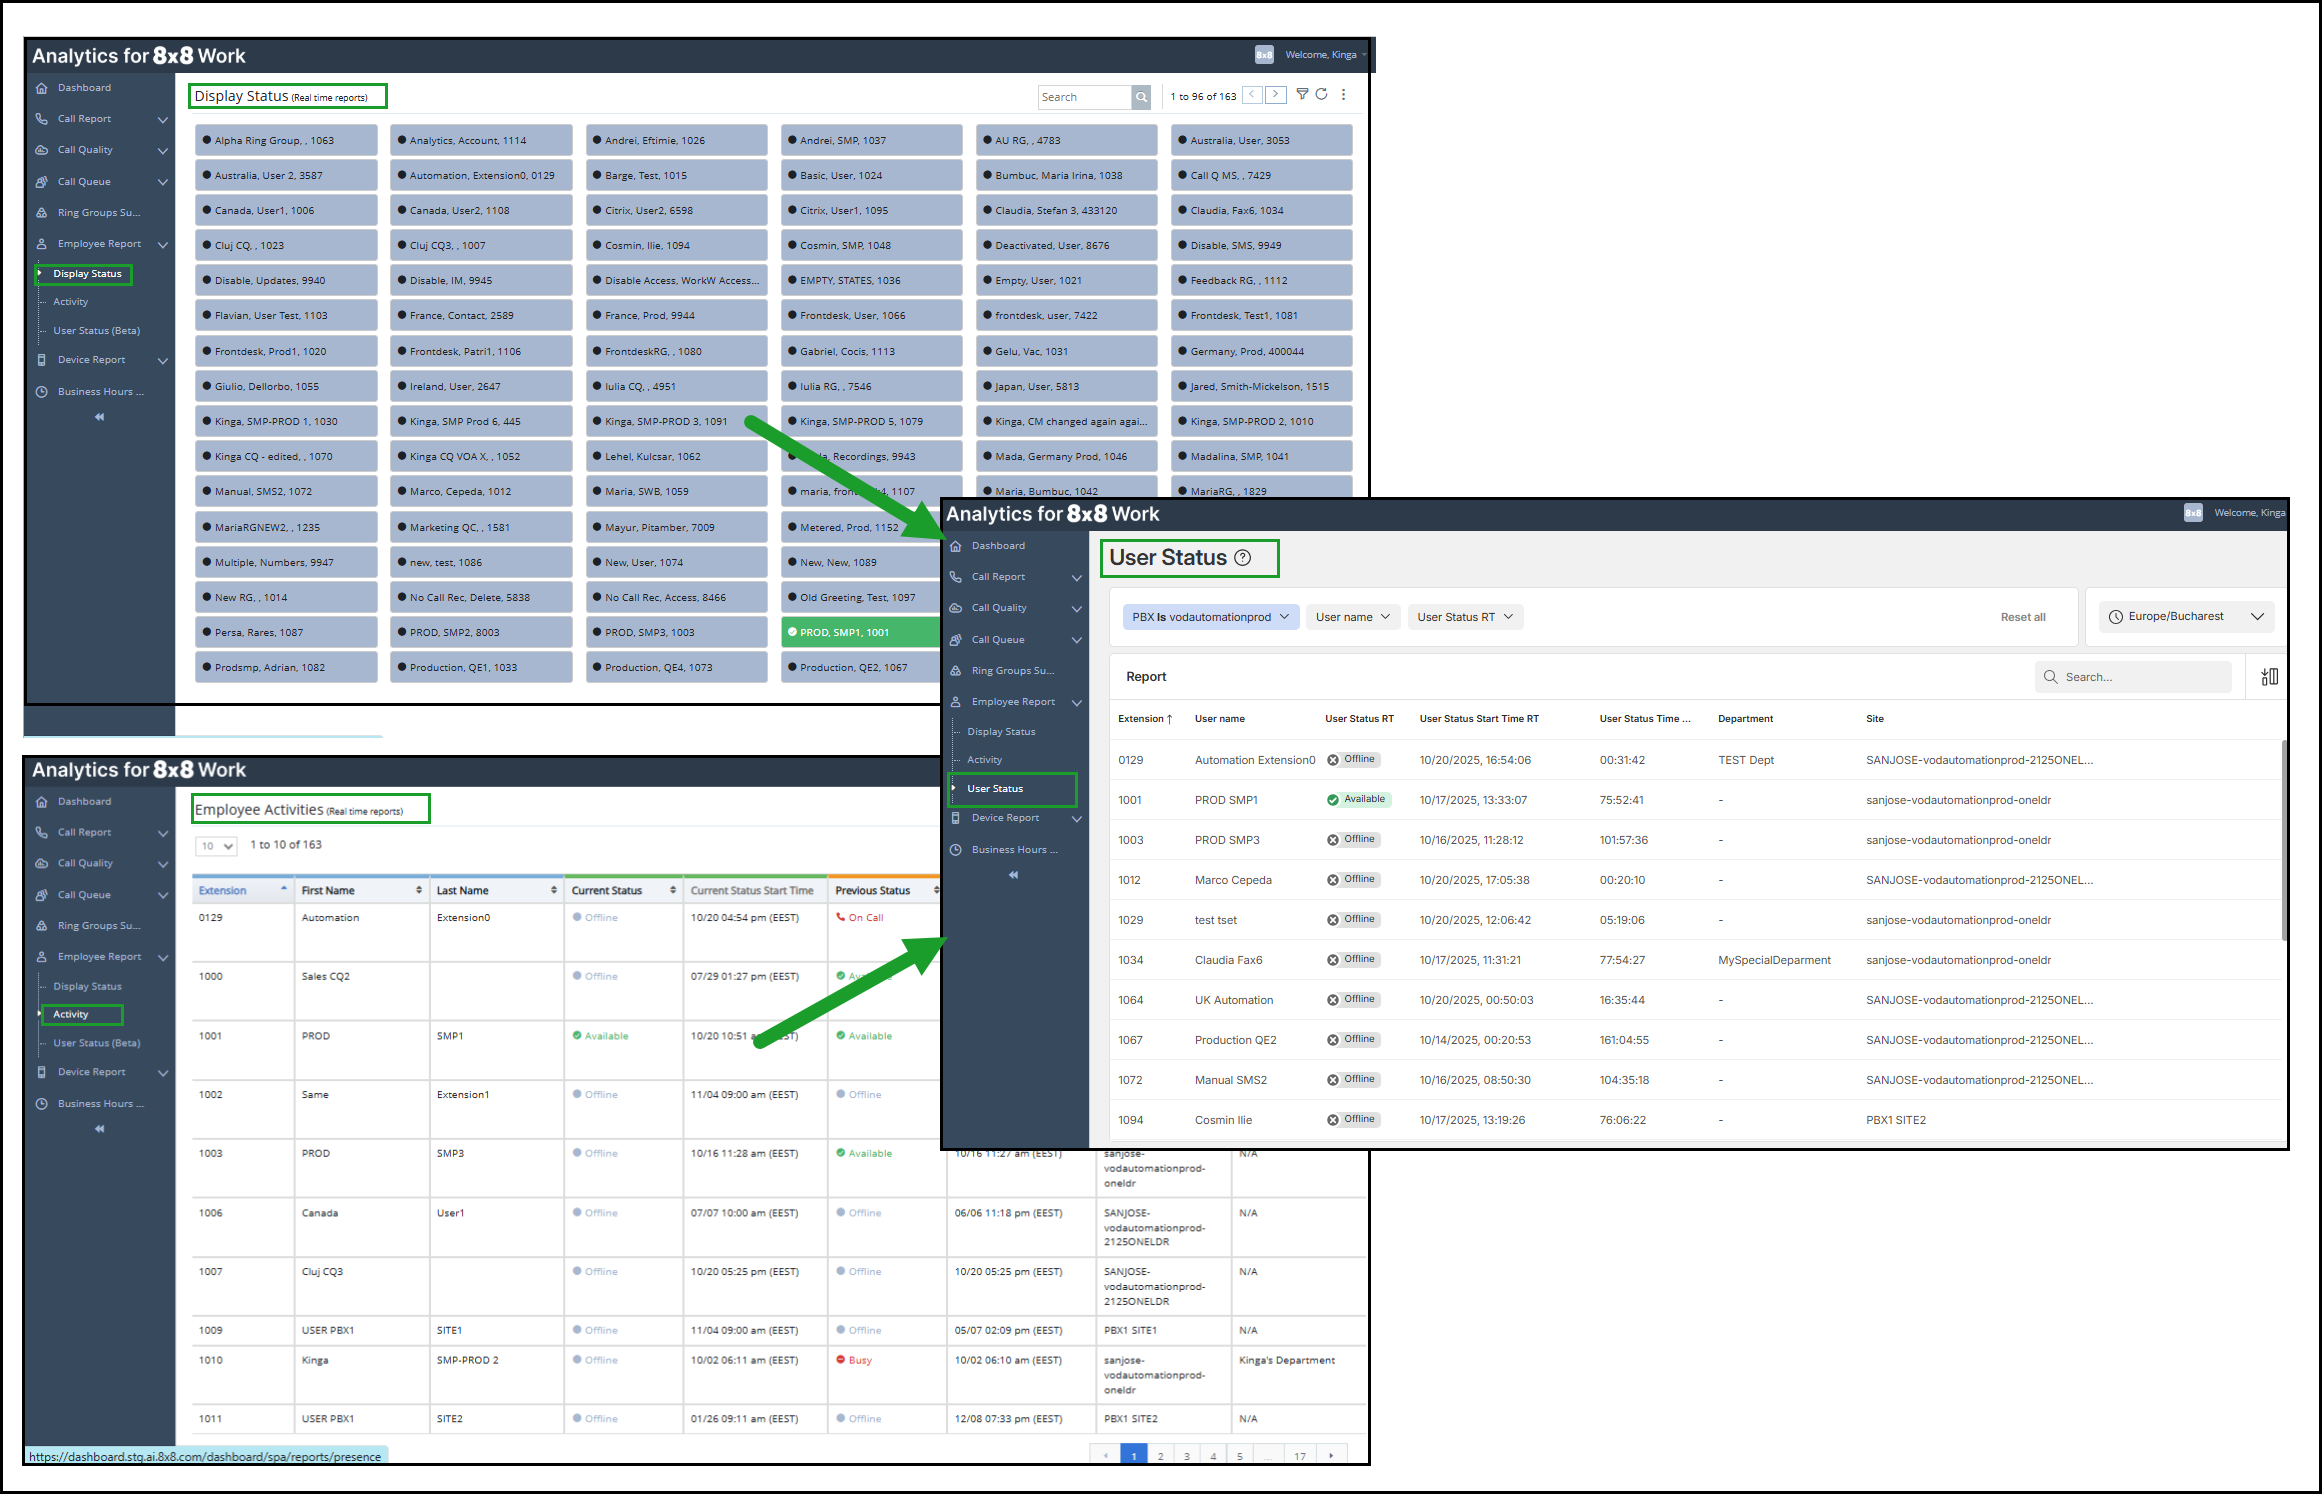Sort by the Last Name column arrows
This screenshot has height=1494, width=2324.
tap(554, 890)
